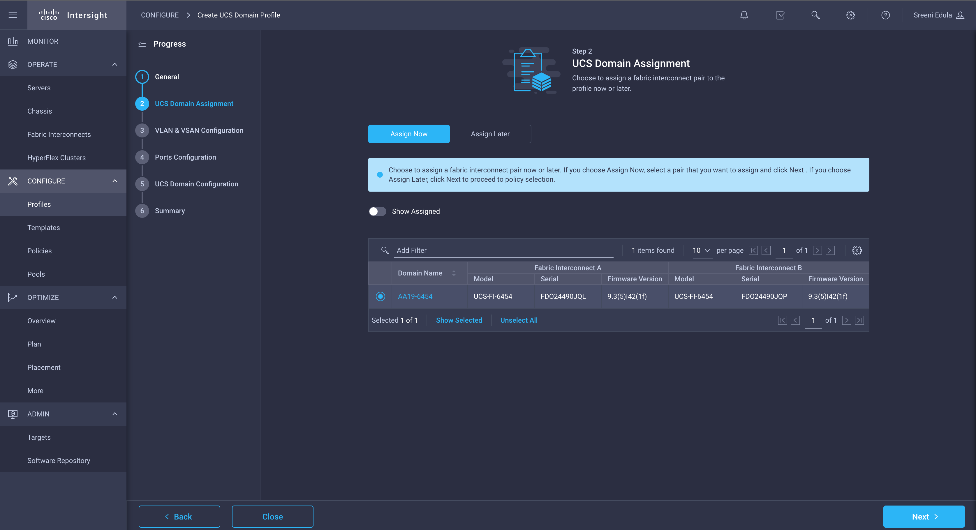Go to next page in bottom pagination
This screenshot has width=976, height=530.
(846, 320)
